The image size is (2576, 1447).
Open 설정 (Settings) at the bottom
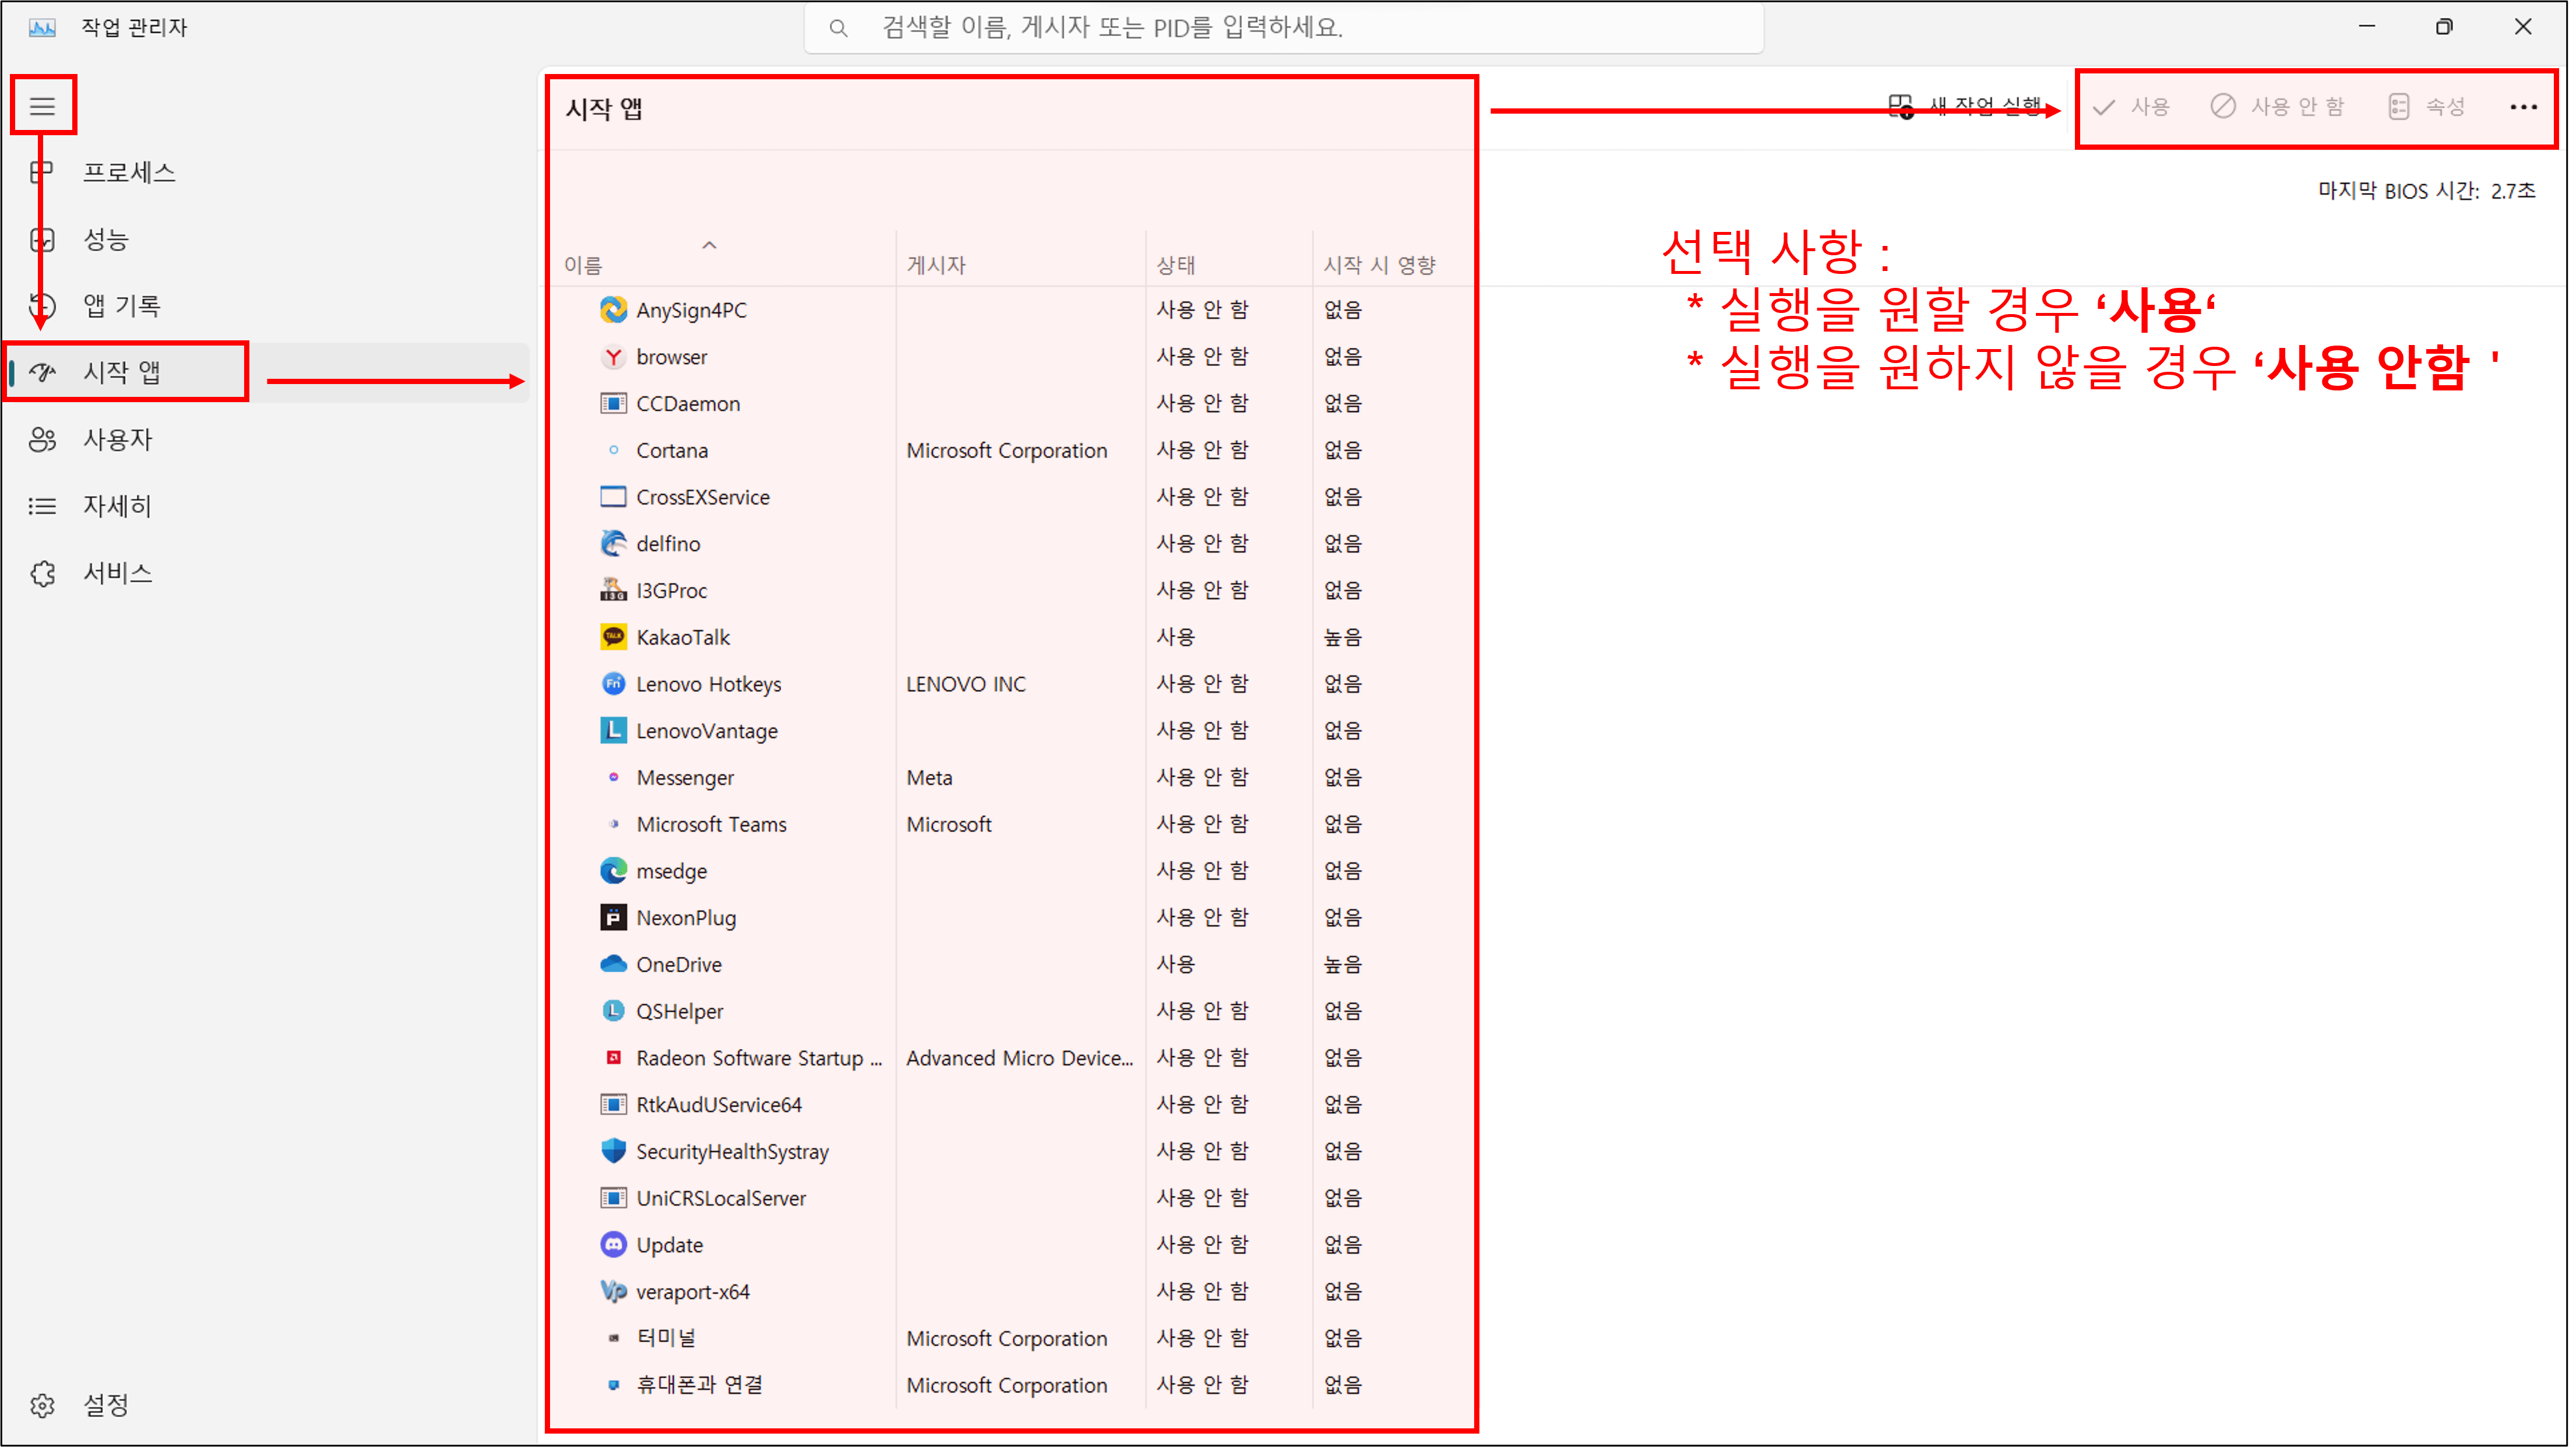tap(106, 1405)
